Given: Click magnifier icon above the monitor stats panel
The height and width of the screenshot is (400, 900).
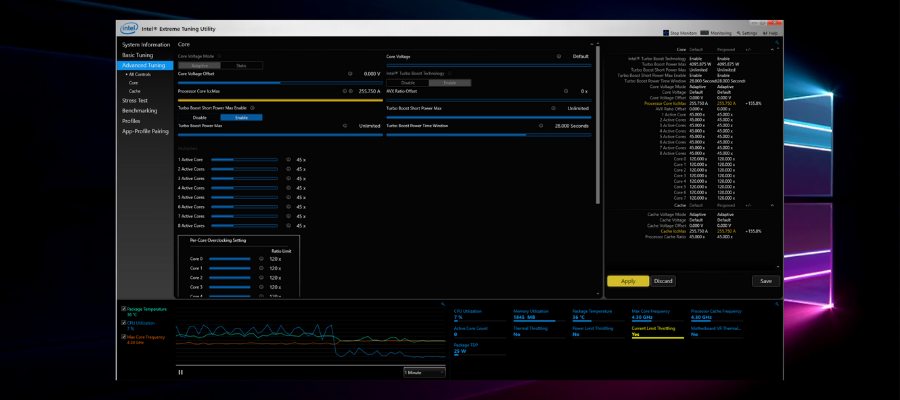Looking at the screenshot, I should pyautogui.click(x=777, y=304).
